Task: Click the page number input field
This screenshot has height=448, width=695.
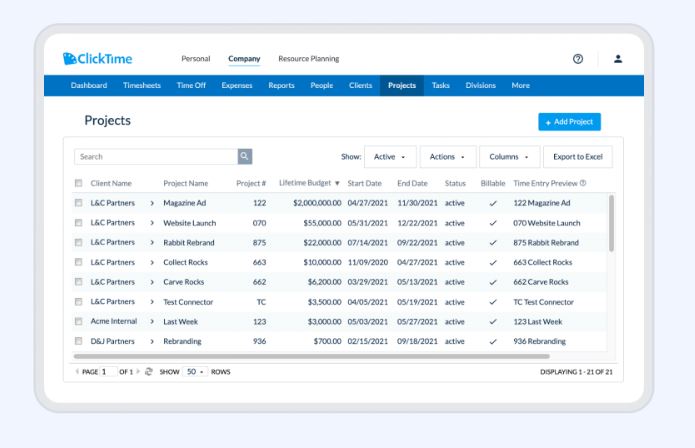Action: (109, 371)
